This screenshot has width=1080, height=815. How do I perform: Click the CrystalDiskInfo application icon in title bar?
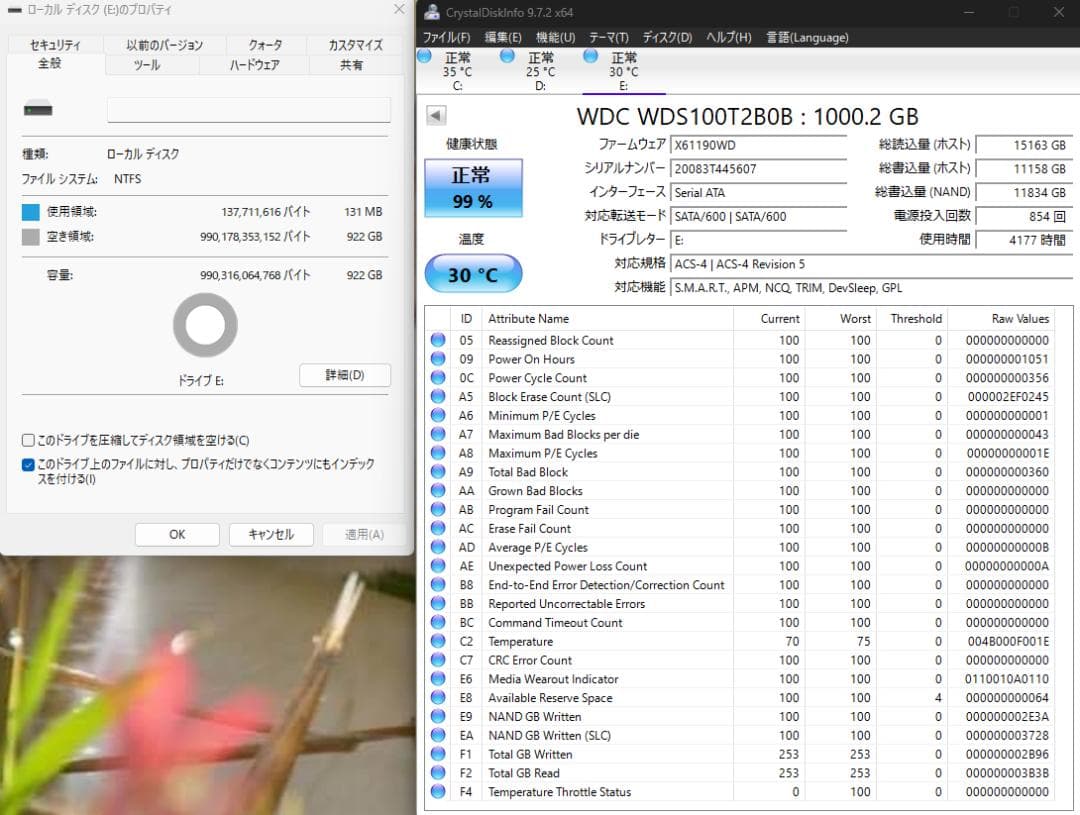click(430, 12)
